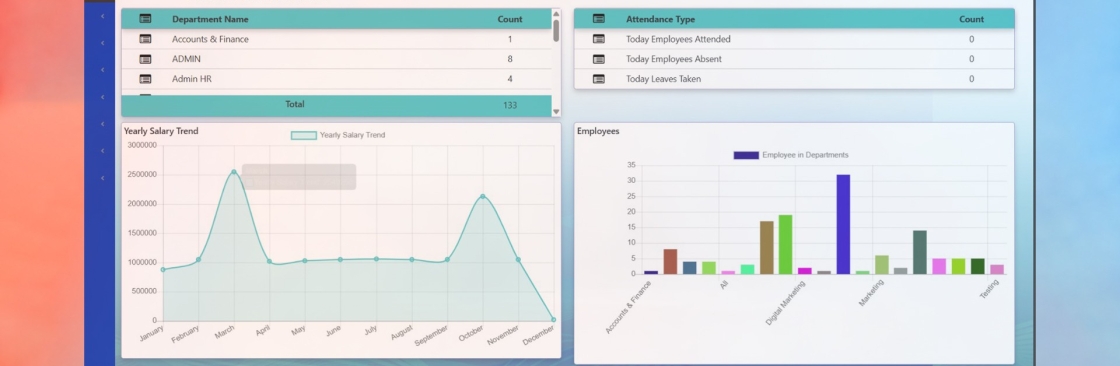The image size is (1120, 366).
Task: Click the count 8 in ADMIN row
Action: [510, 59]
